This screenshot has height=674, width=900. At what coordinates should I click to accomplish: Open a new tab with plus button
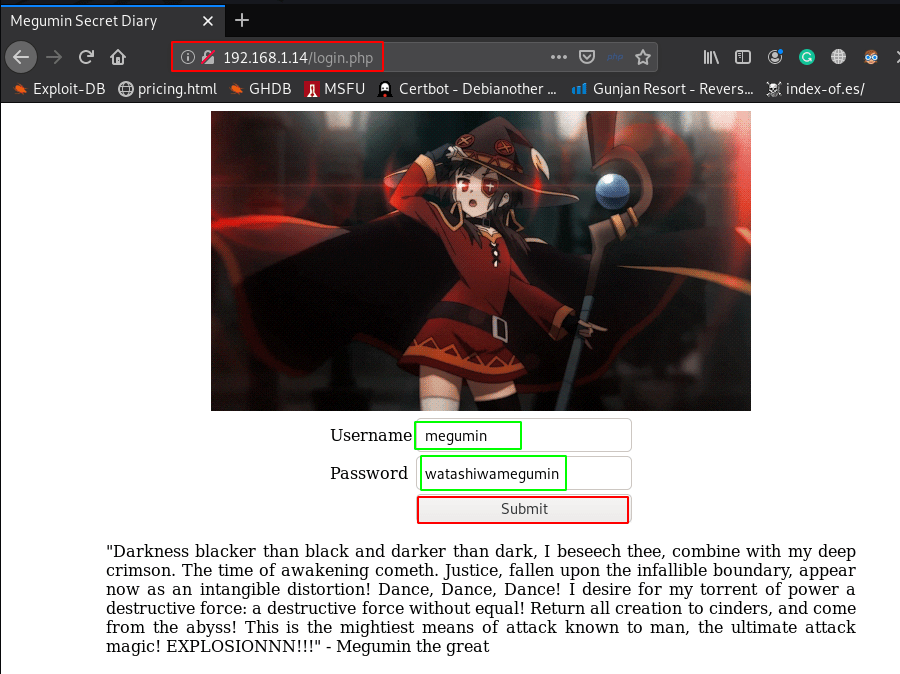click(242, 21)
